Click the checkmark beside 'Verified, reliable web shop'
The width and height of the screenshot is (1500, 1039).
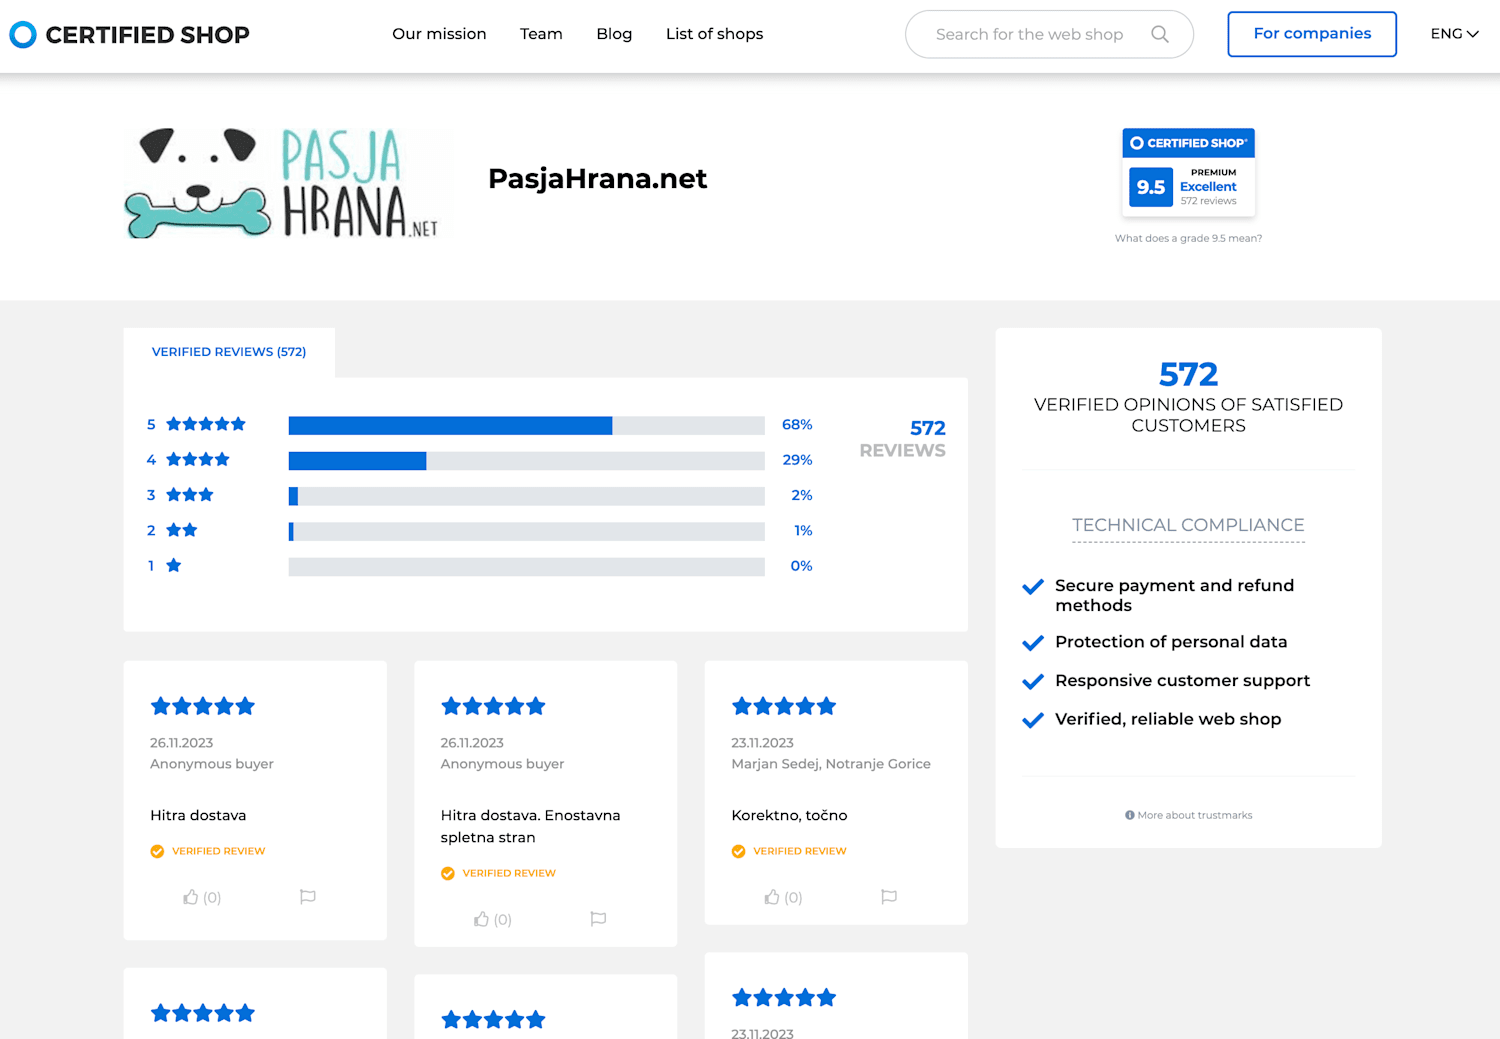[1033, 720]
